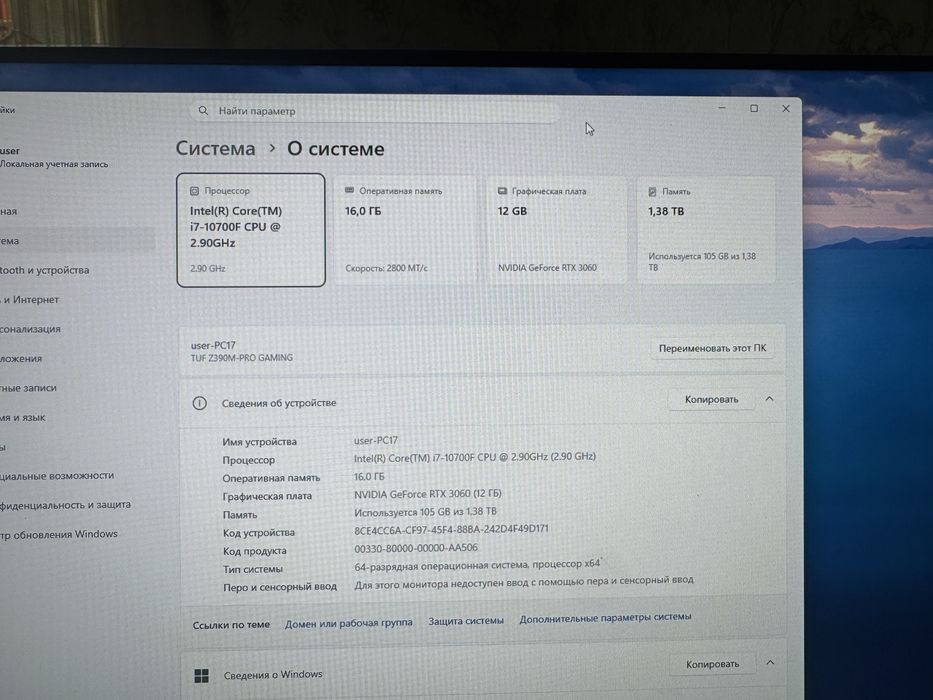Click "Скорость: 2800 МТ/с" text
Viewport: 933px width, 700px height.
(x=386, y=268)
